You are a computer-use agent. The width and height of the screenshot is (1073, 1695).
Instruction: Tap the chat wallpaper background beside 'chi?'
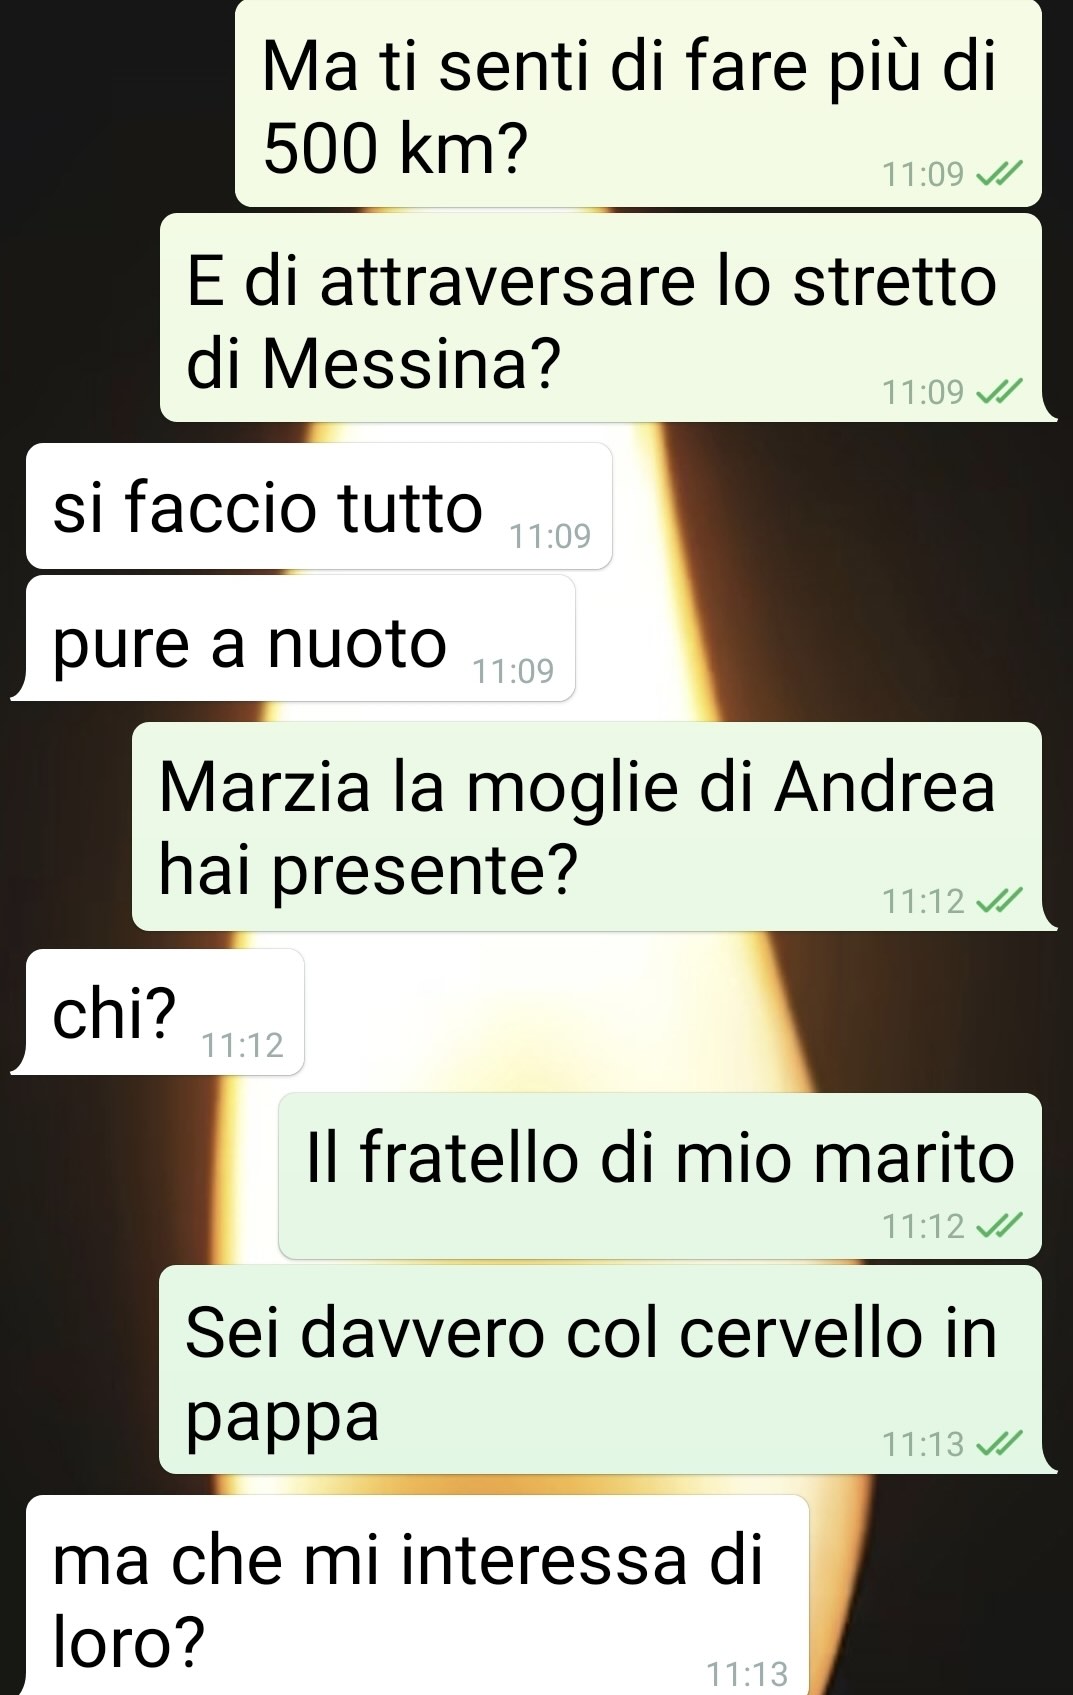pyautogui.click(x=680, y=1012)
